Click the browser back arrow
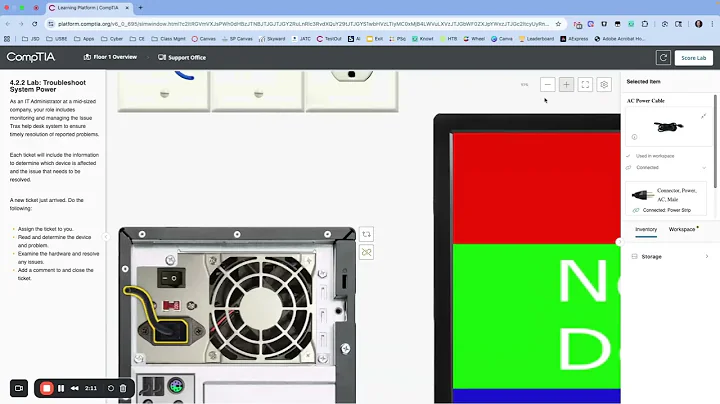Viewport: 720px width, 404px height. pyautogui.click(x=8, y=24)
